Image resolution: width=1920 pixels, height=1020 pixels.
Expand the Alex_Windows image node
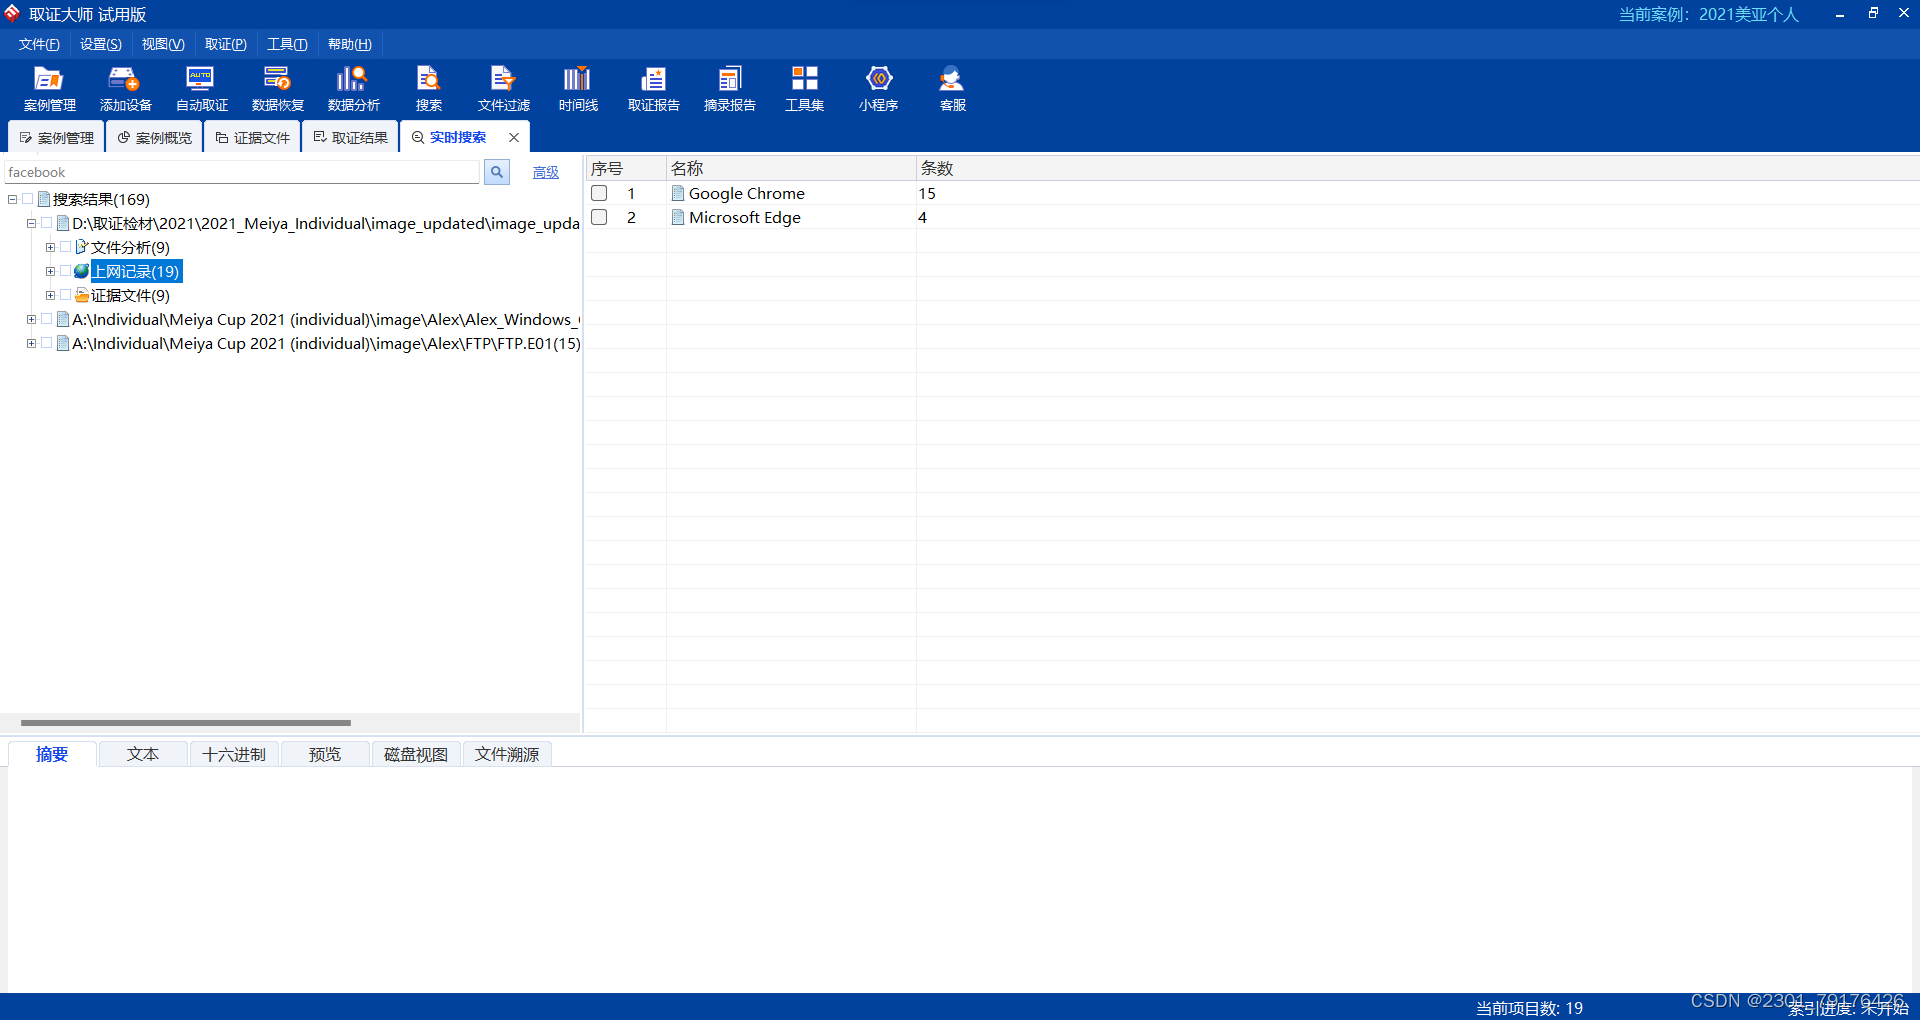31,319
